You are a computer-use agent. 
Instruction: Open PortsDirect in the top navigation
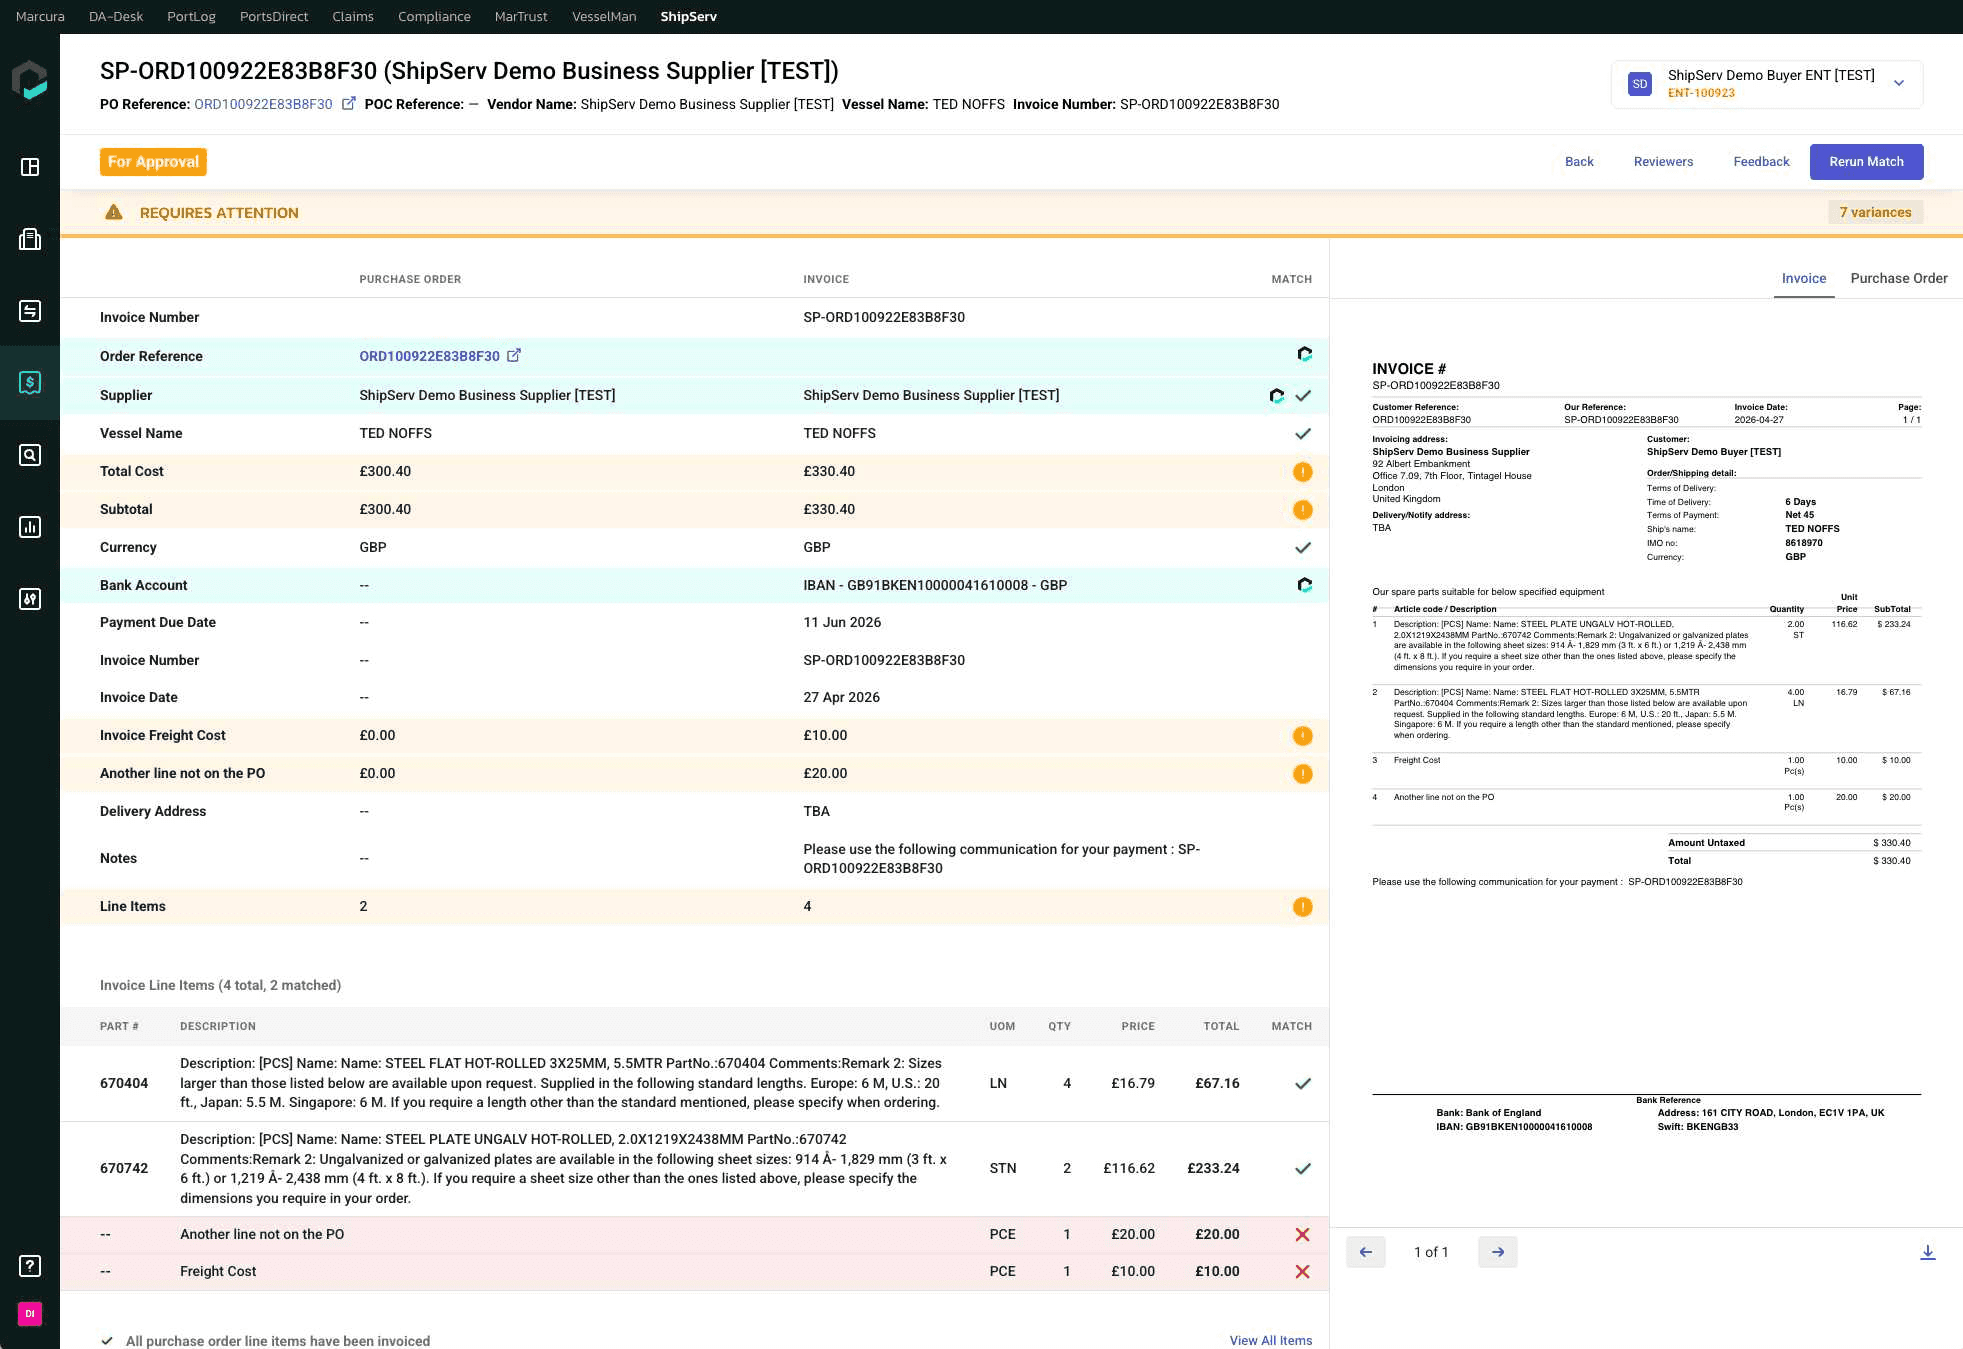click(274, 17)
